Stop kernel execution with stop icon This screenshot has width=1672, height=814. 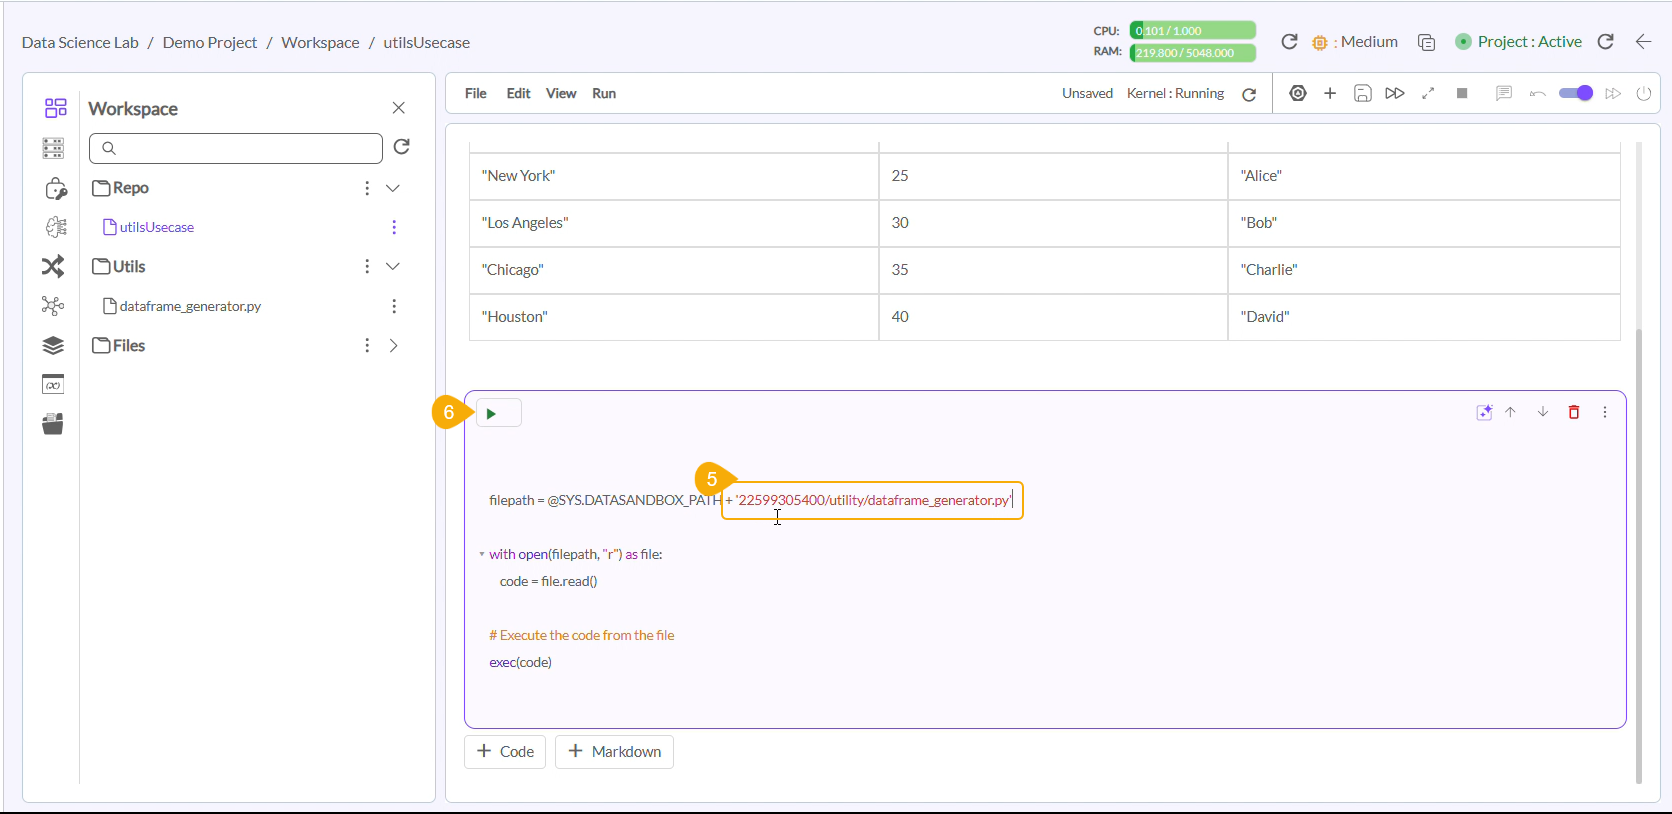pos(1462,93)
